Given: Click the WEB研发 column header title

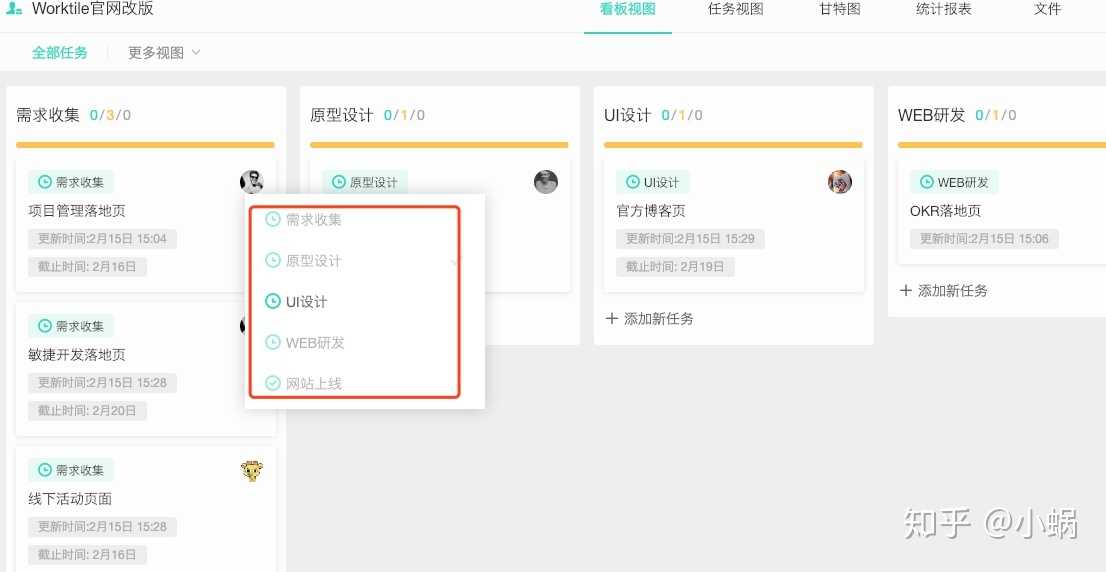Looking at the screenshot, I should [x=931, y=115].
